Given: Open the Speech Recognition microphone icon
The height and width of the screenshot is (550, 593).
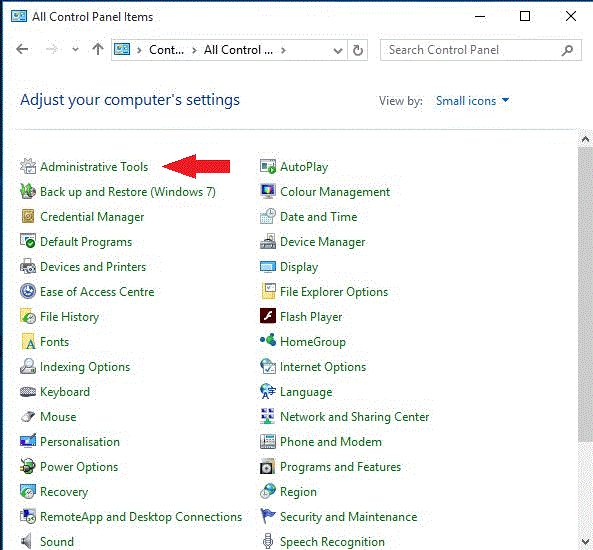Looking at the screenshot, I should [268, 541].
